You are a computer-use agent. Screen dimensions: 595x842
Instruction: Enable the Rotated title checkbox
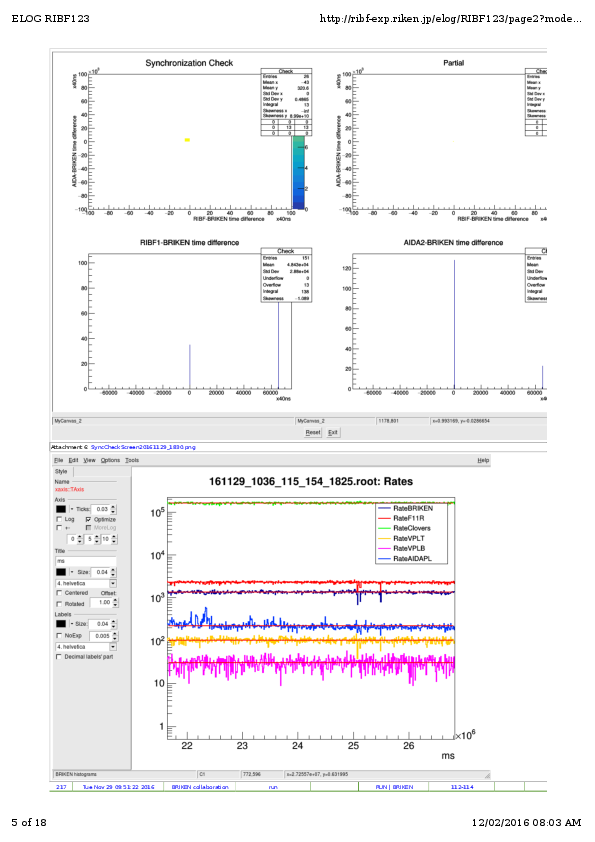tap(59, 604)
